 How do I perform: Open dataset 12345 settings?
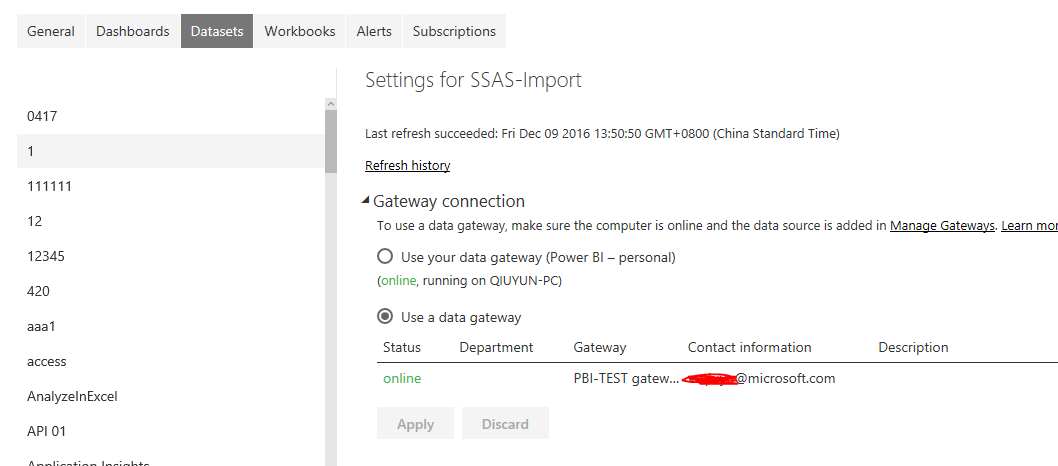click(171, 256)
